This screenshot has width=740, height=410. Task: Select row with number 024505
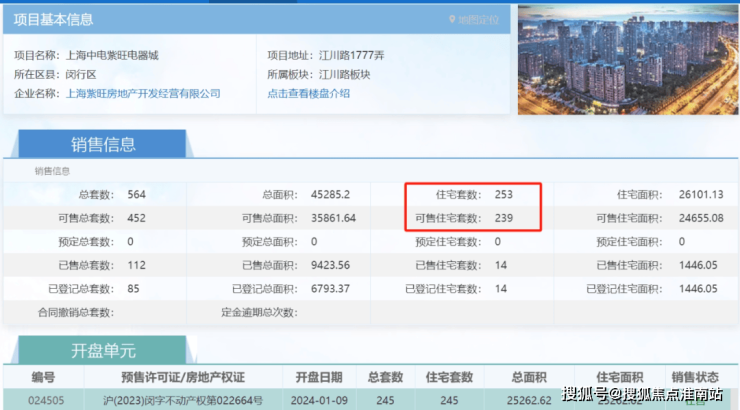point(41,398)
